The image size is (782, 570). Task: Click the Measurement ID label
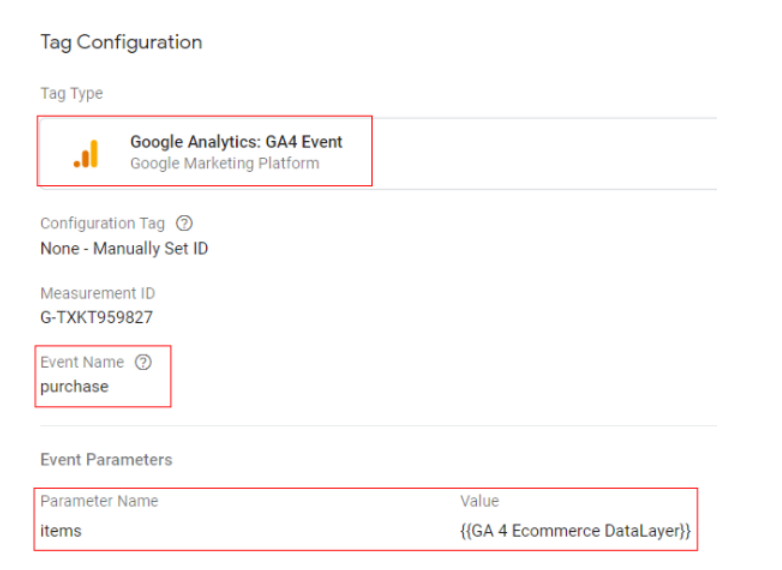tap(98, 293)
